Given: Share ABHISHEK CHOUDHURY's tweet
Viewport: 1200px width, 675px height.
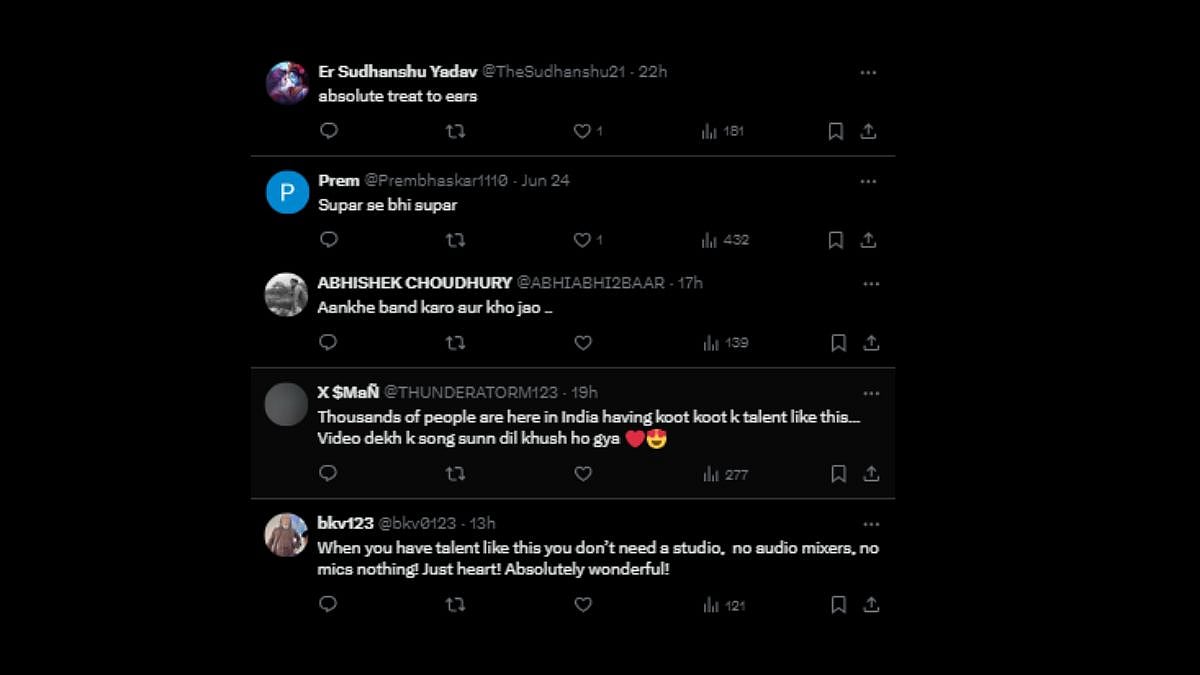Looking at the screenshot, I should pyautogui.click(x=871, y=343).
